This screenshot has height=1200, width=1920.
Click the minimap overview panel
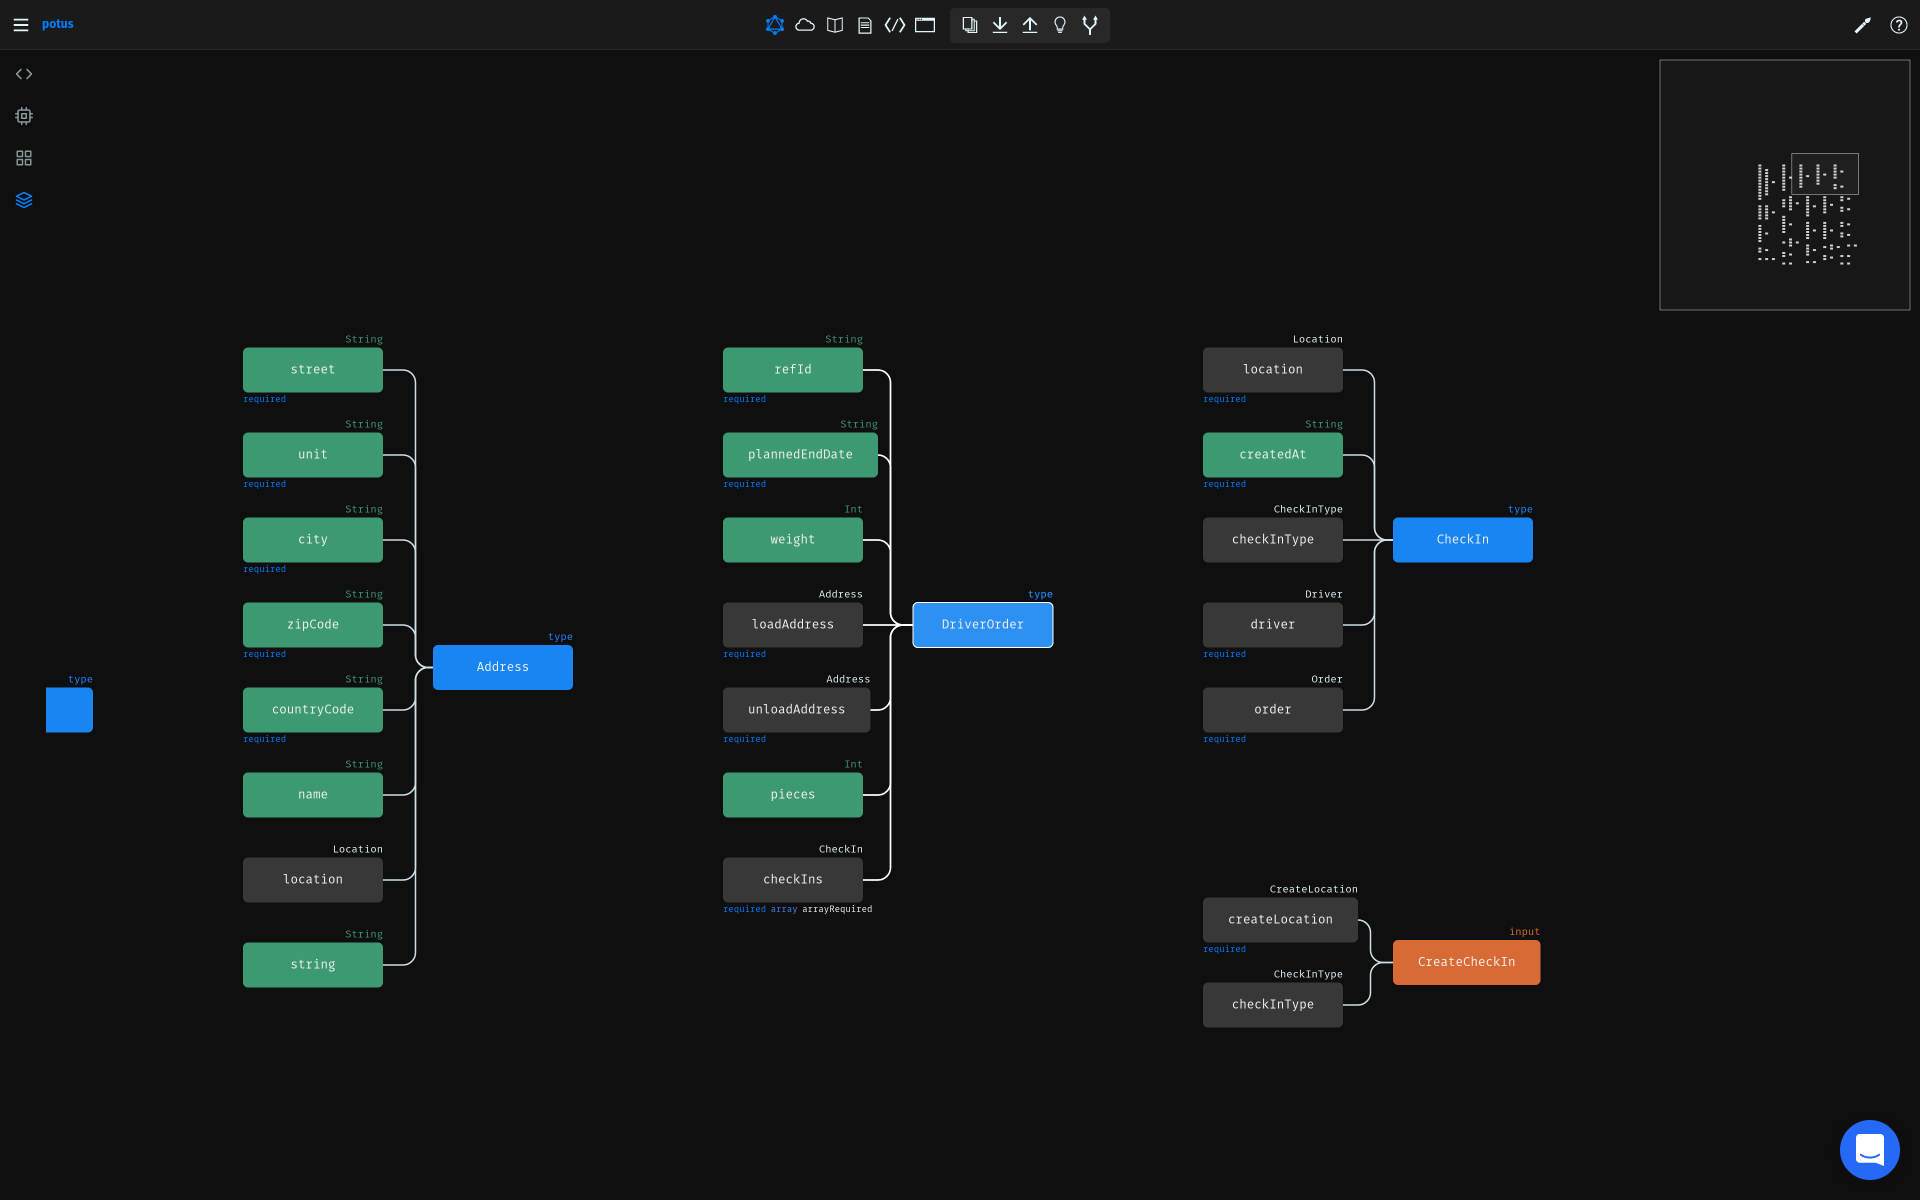point(1784,185)
